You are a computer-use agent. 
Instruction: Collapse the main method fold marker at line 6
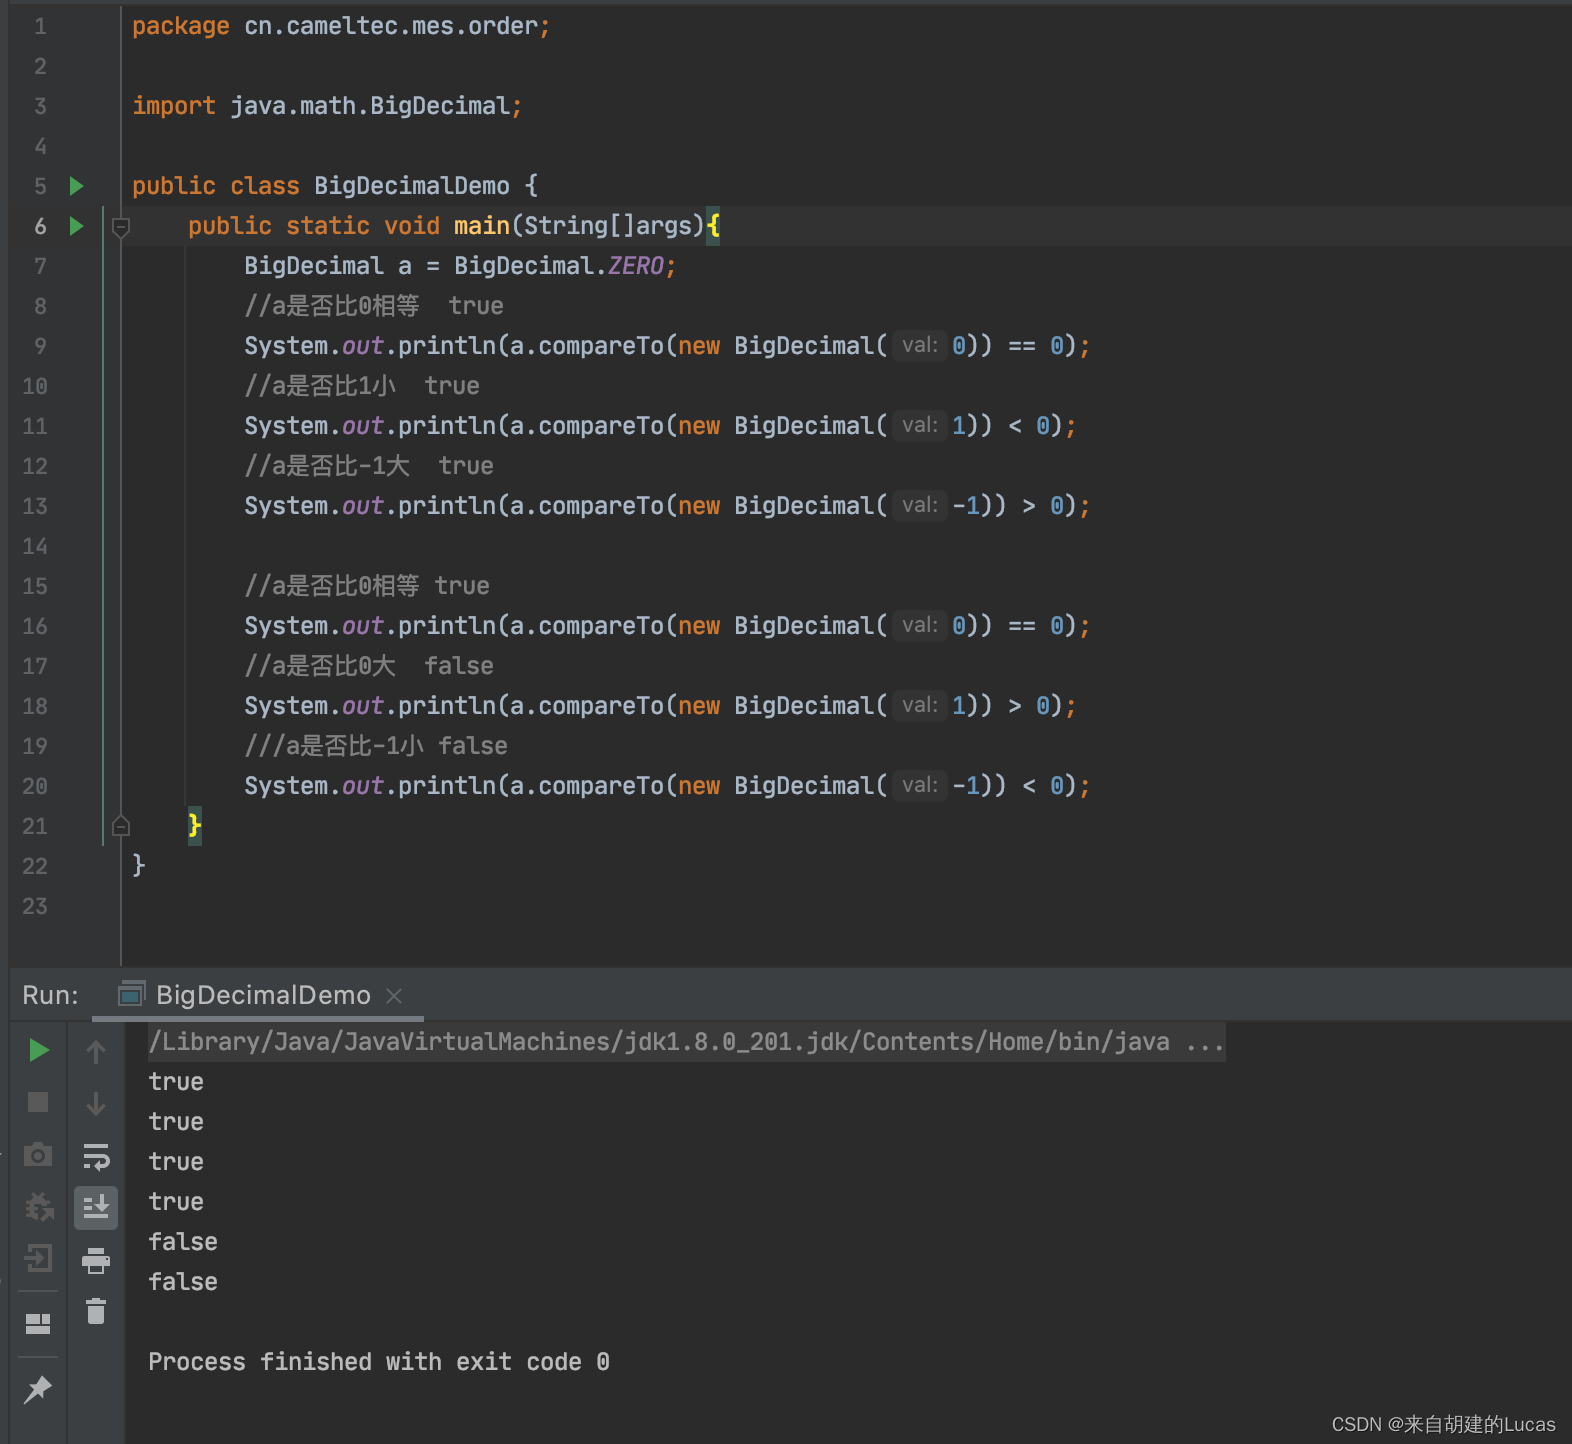pos(121,227)
